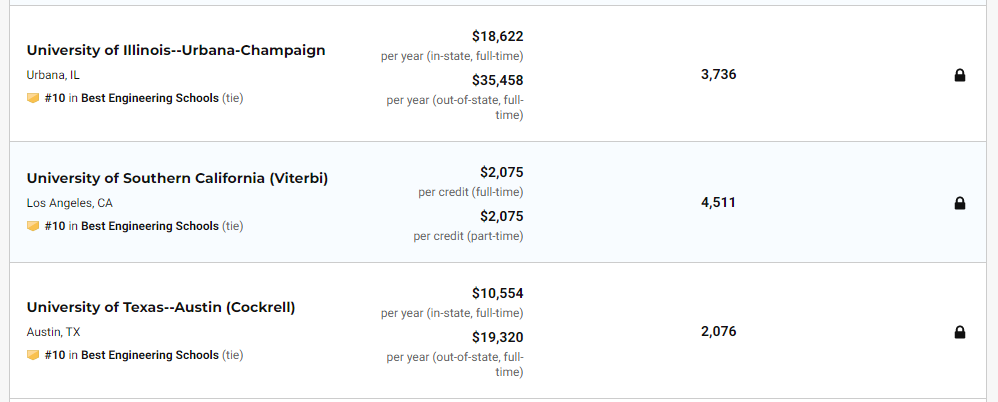
Task: Click the lock icon for Texas--Austin row
Action: pos(959,332)
